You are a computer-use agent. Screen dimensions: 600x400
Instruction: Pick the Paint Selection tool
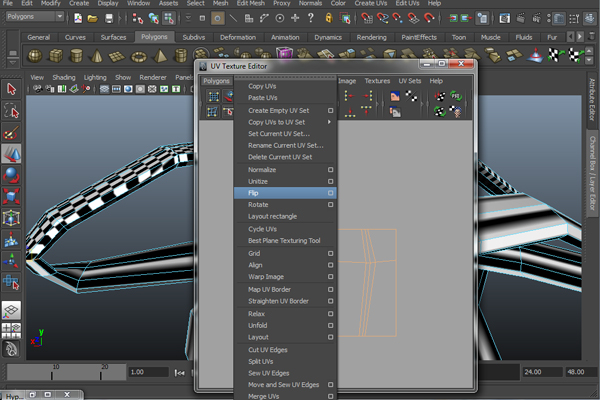[x=11, y=133]
